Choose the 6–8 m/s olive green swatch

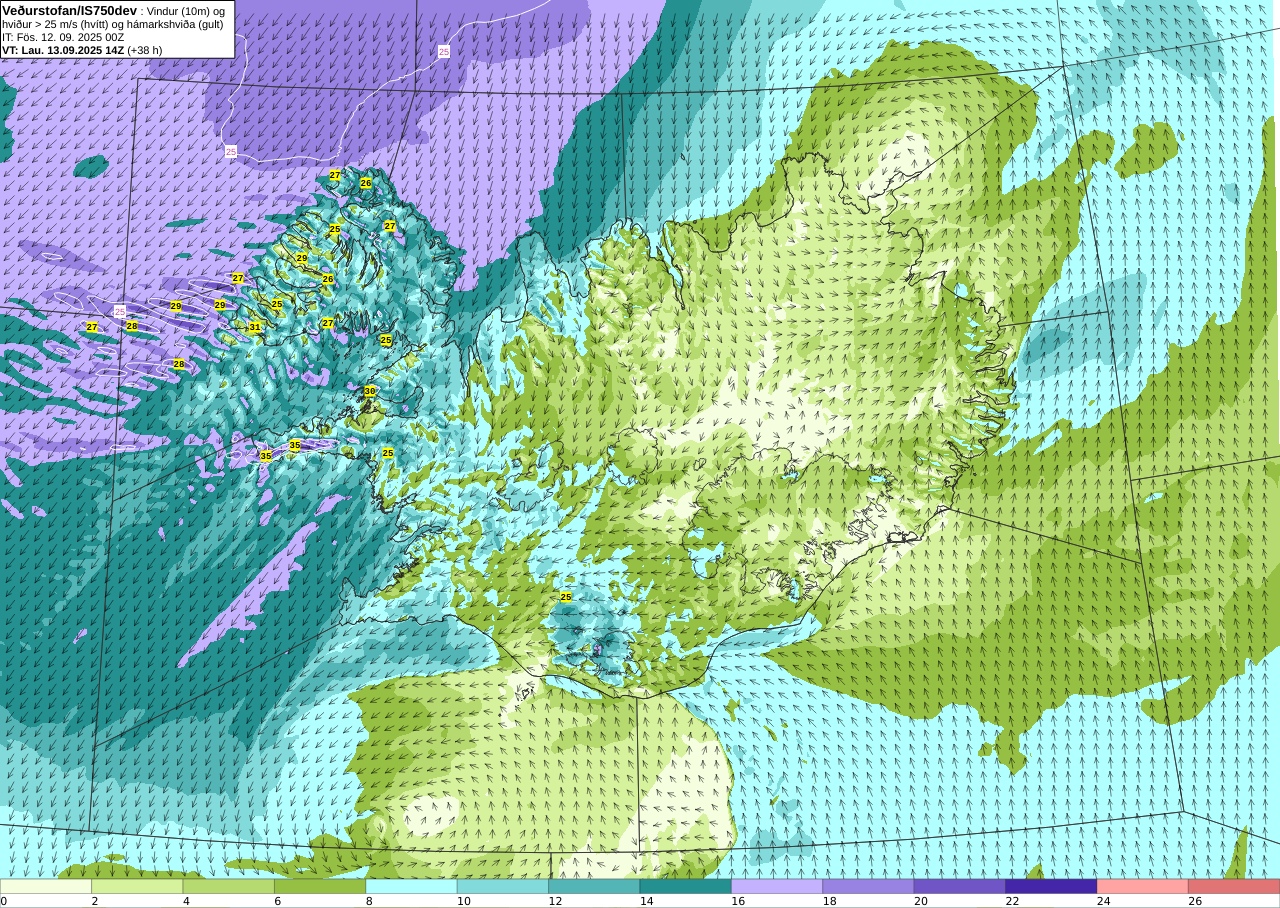click(x=320, y=886)
